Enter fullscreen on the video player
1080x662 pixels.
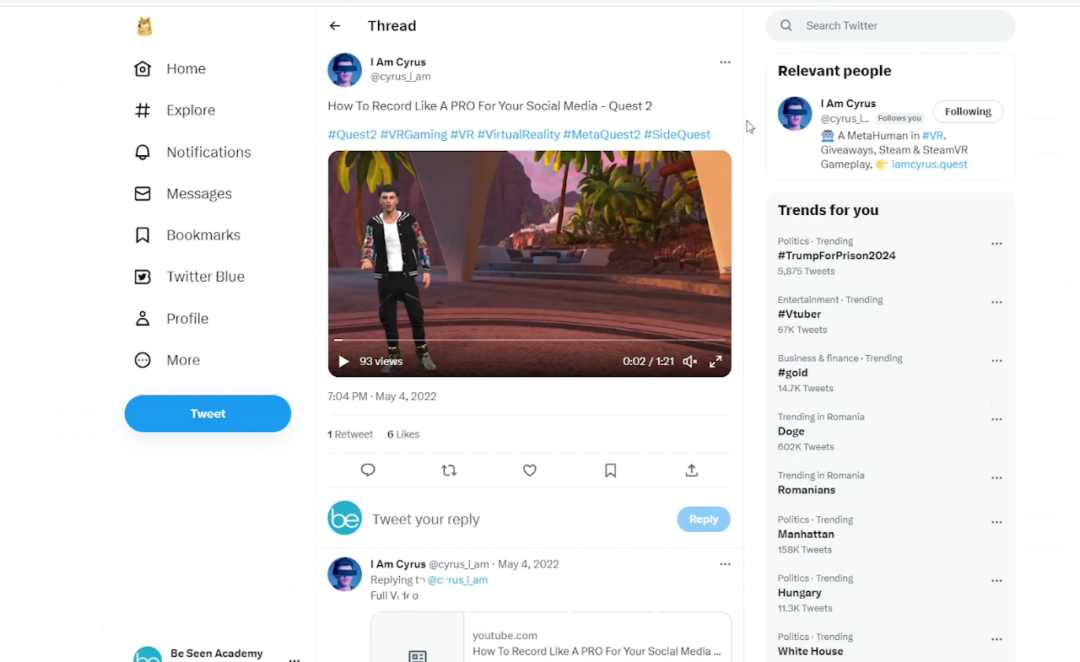(x=716, y=362)
